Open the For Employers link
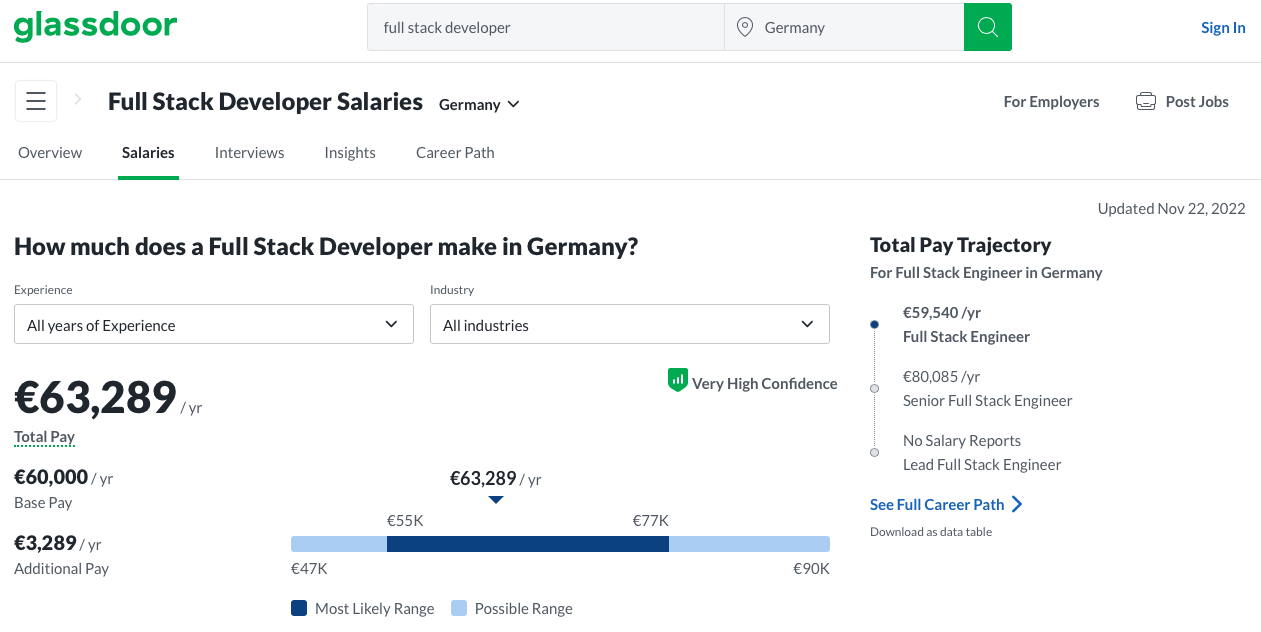The width and height of the screenshot is (1261, 632). pyautogui.click(x=1051, y=101)
